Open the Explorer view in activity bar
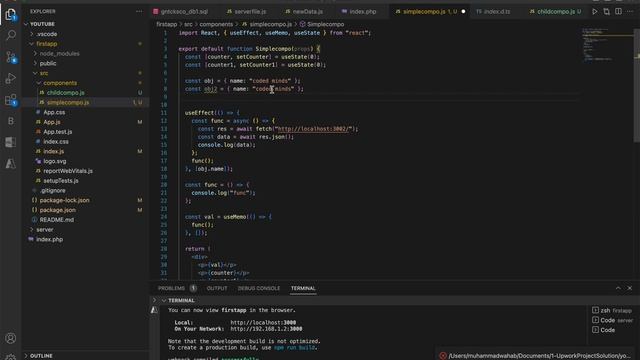The width and height of the screenshot is (640, 360). coord(11,14)
